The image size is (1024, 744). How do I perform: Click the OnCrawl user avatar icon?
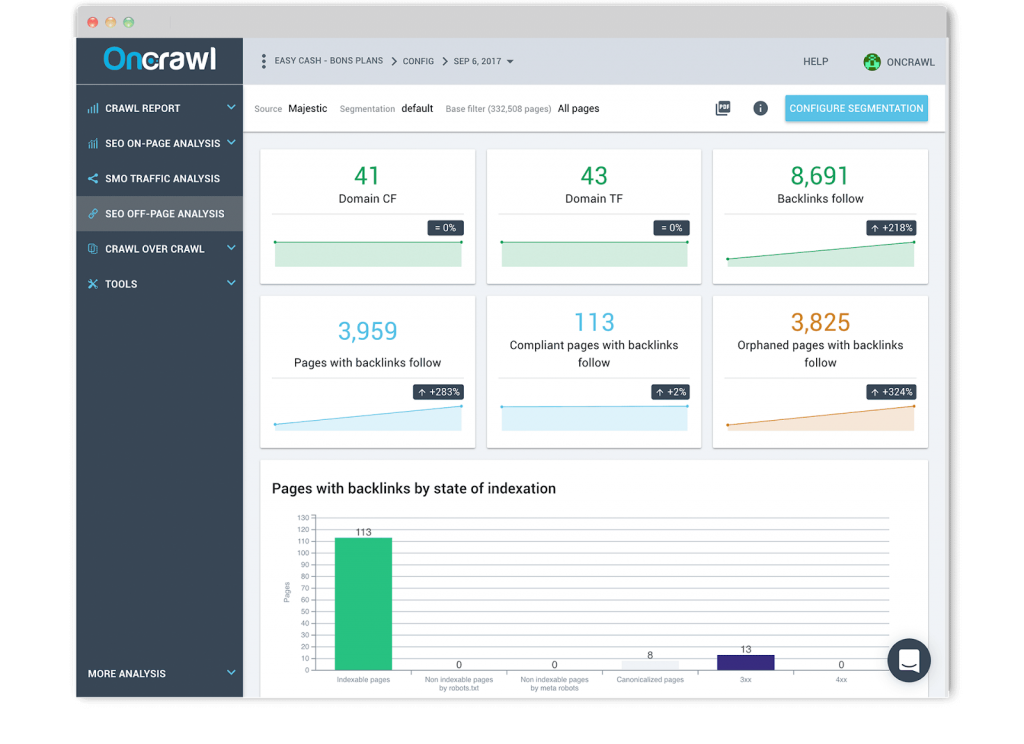pyautogui.click(x=872, y=62)
